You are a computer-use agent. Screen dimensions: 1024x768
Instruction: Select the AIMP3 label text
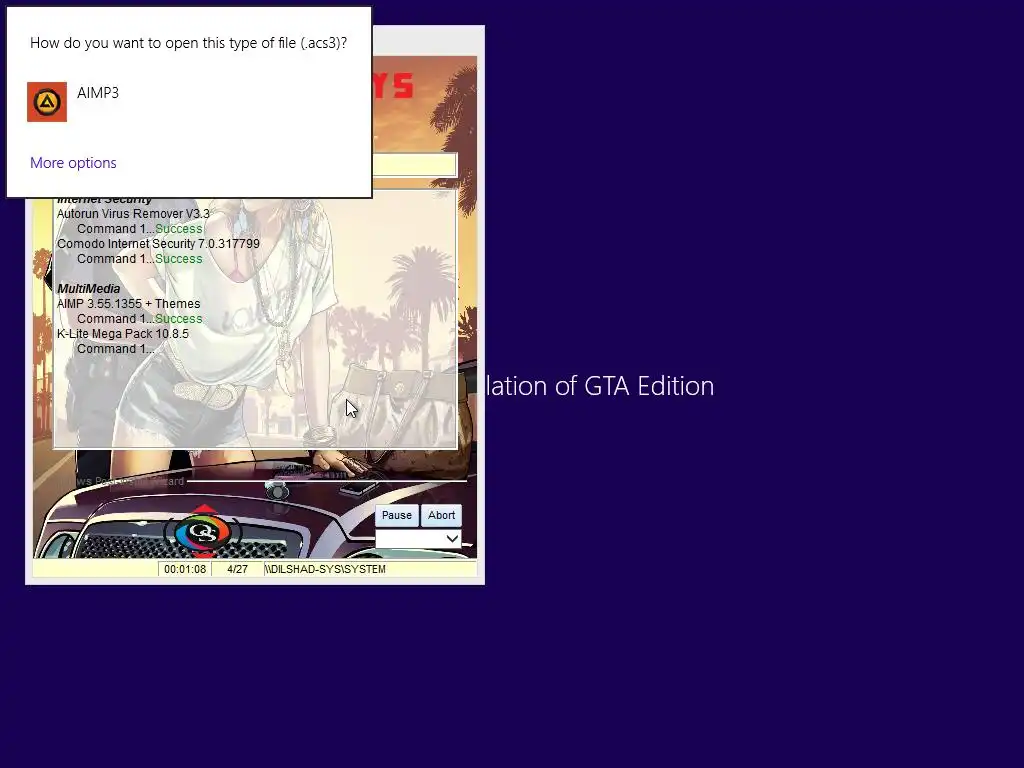click(x=98, y=93)
